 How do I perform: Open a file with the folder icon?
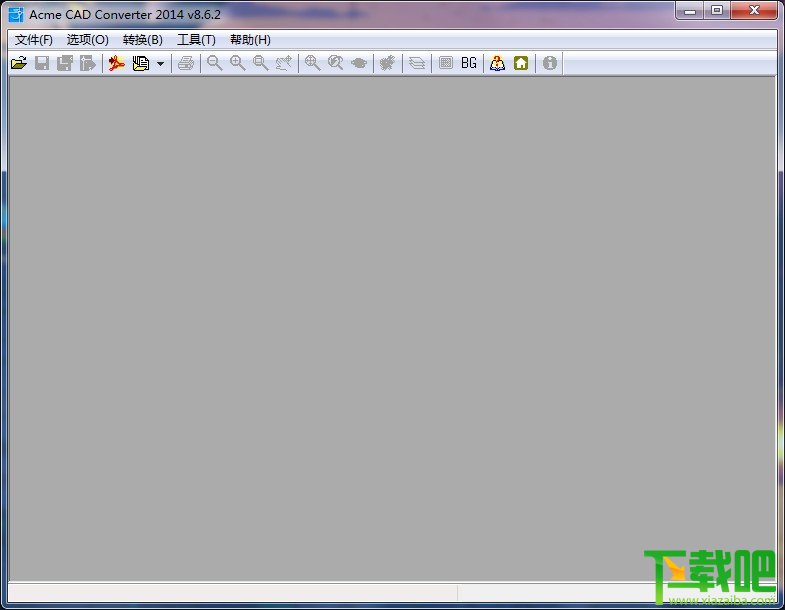pyautogui.click(x=19, y=63)
